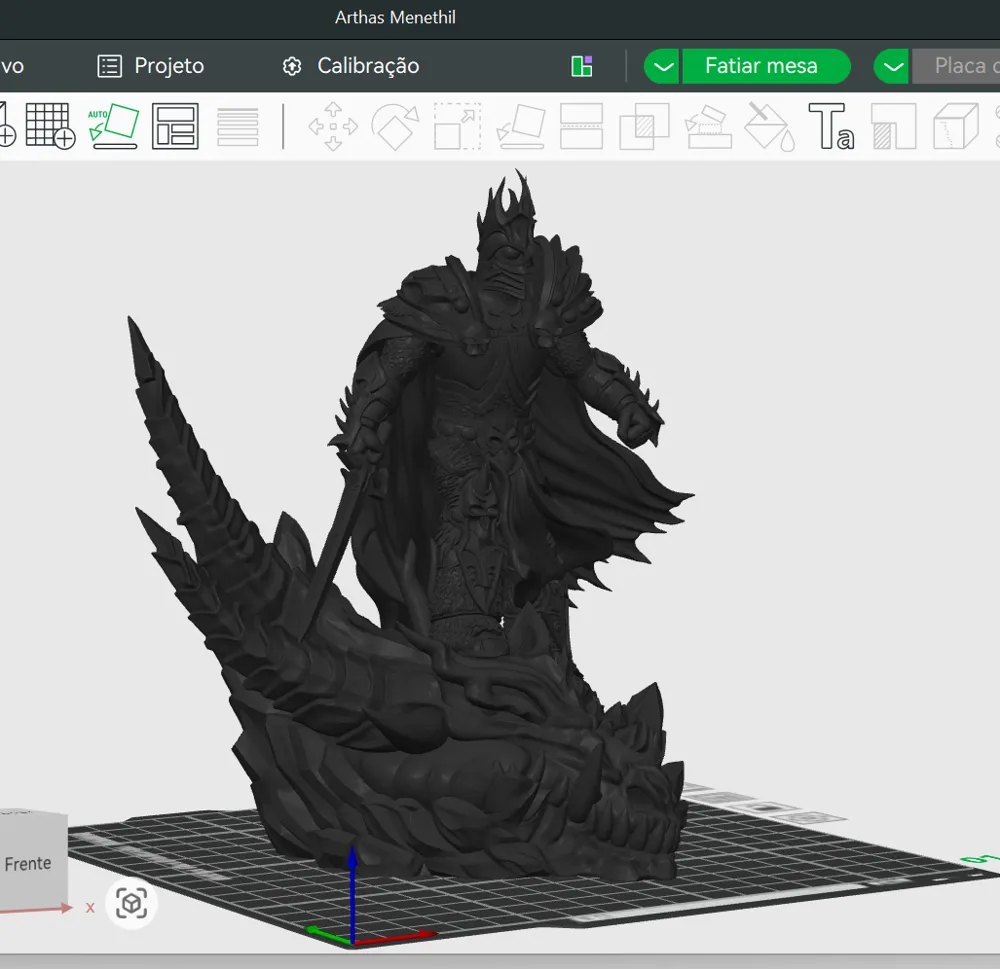The width and height of the screenshot is (1000, 969).
Task: Select the Rotate tool
Action: (x=395, y=126)
